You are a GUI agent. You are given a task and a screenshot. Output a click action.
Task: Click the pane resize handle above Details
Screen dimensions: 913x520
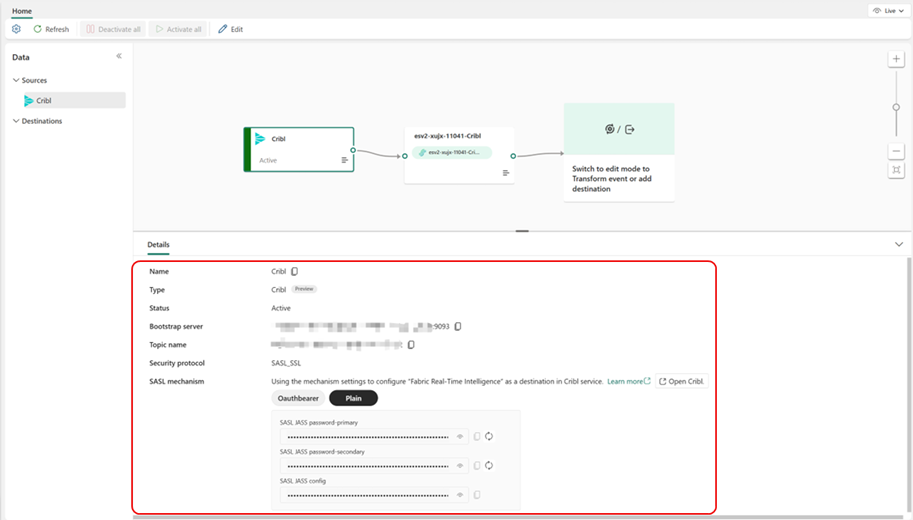522,231
